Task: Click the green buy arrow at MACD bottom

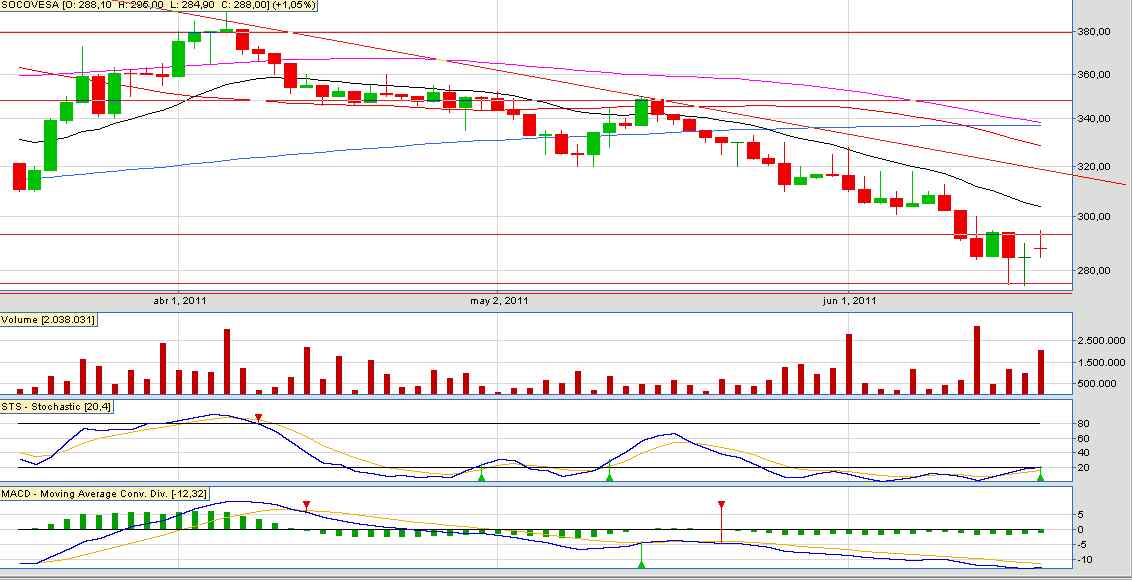Action: 641,556
